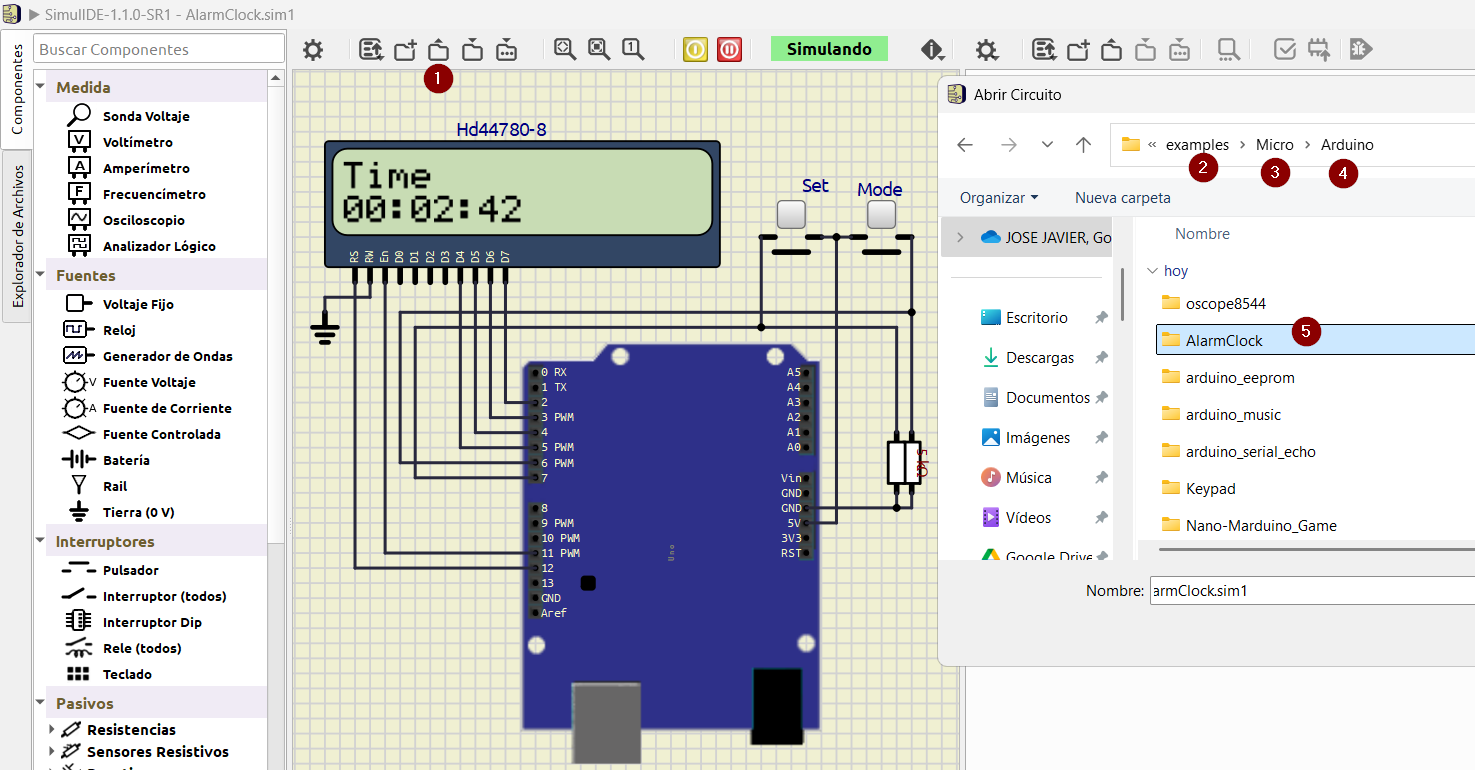Open the info dropdown icon
Image resolution: width=1475 pixels, height=770 pixels.
coord(932,49)
